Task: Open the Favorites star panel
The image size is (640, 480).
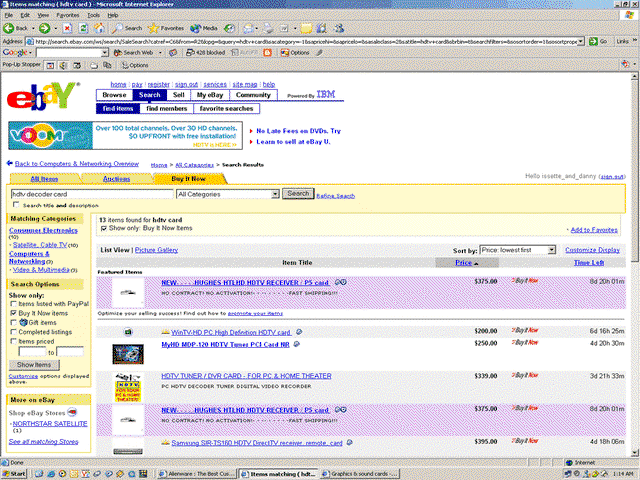Action: pyautogui.click(x=166, y=28)
